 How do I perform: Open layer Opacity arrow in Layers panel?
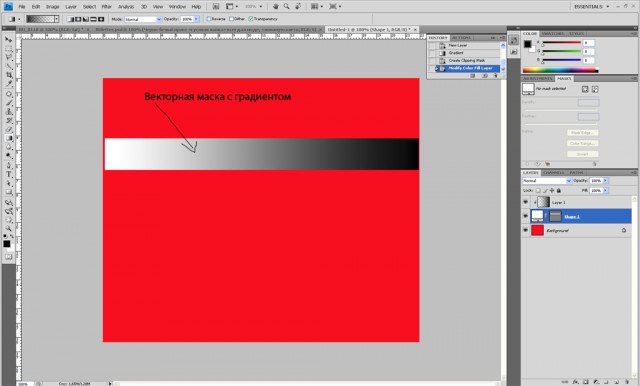tap(605, 181)
